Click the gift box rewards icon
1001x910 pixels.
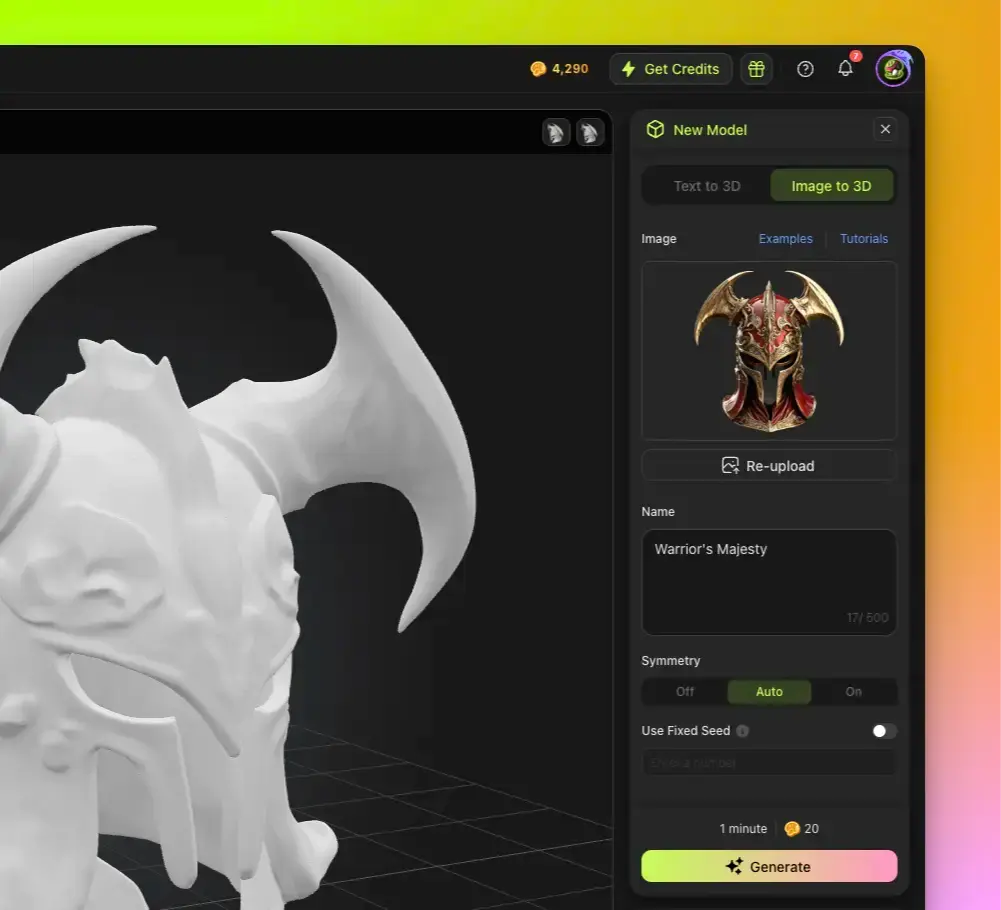point(756,69)
